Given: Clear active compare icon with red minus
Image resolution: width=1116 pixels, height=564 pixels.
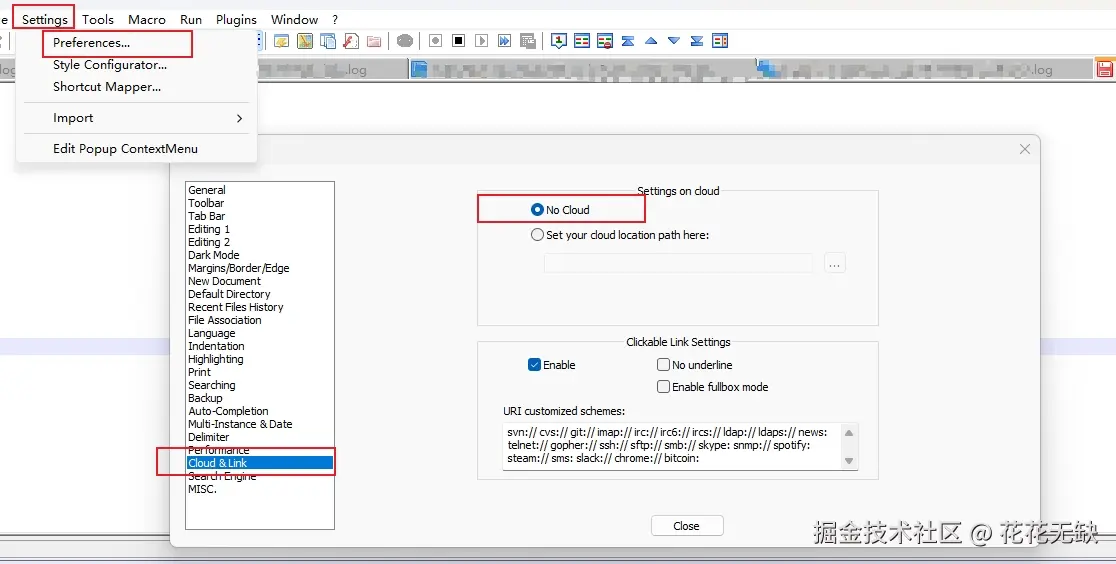Looking at the screenshot, I should point(605,41).
